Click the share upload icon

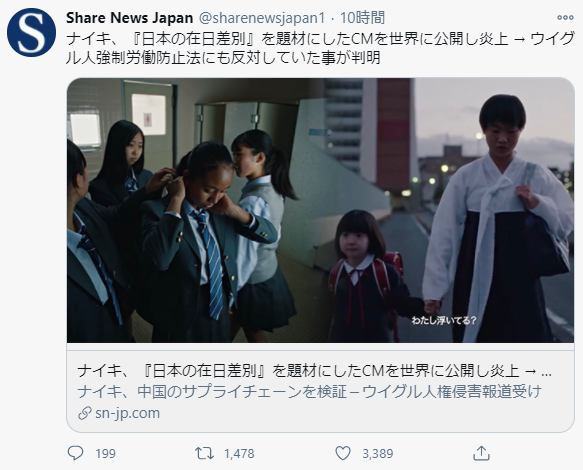[x=481, y=453]
